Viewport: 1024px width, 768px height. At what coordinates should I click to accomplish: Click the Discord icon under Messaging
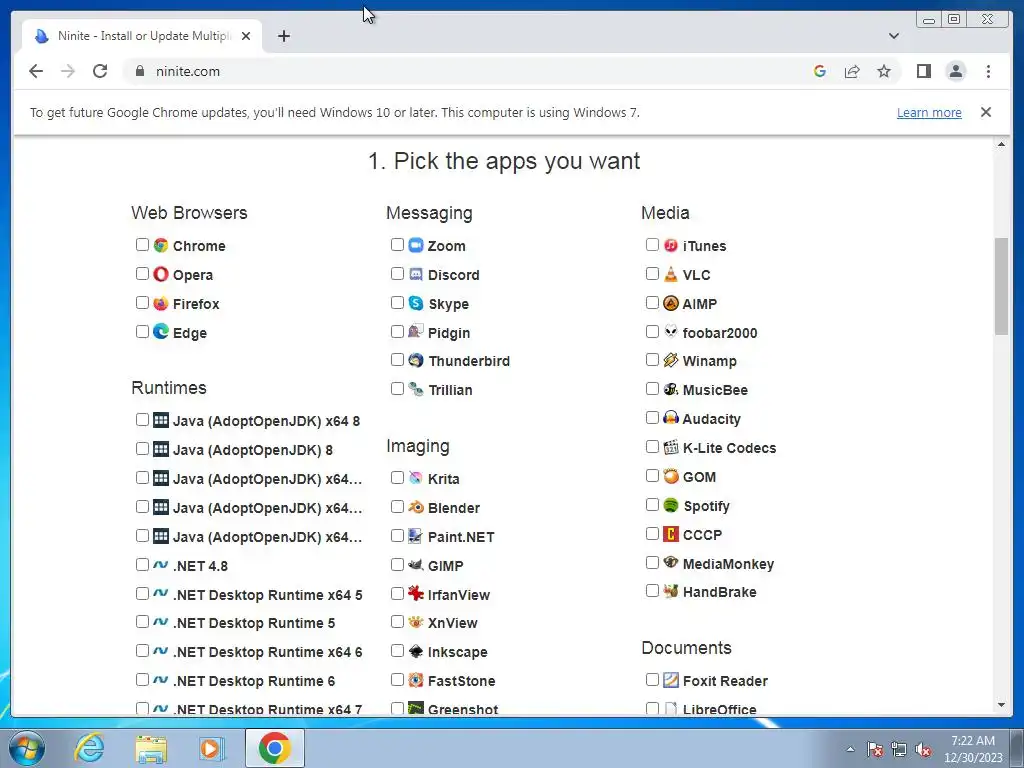point(416,274)
